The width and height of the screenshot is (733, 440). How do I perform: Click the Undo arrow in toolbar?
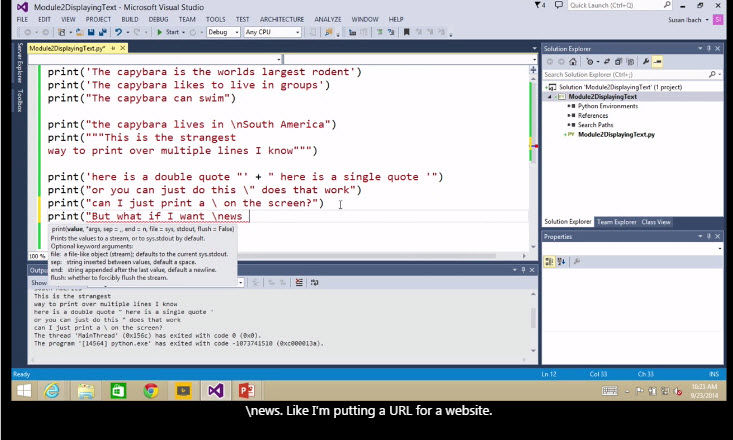pos(119,32)
